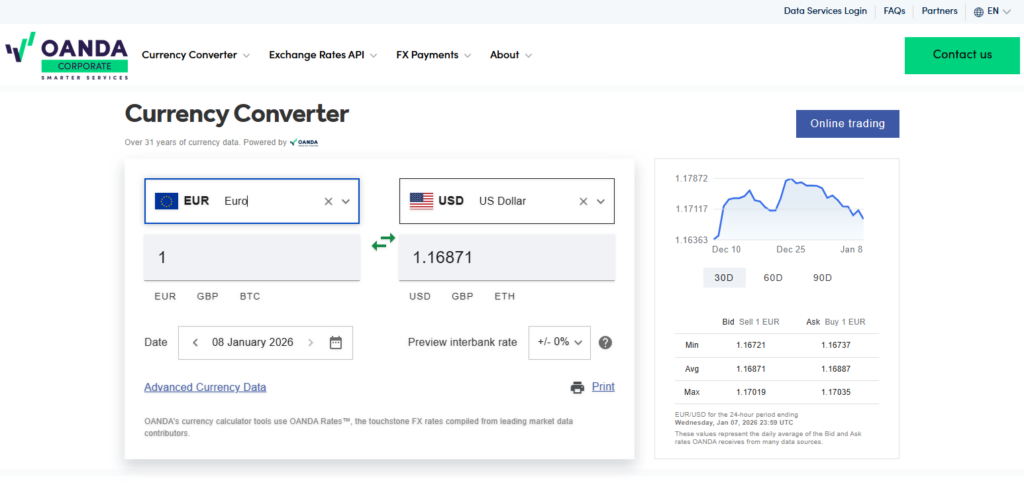The width and height of the screenshot is (1024, 485).
Task: Click the EU flag icon
Action: point(167,201)
